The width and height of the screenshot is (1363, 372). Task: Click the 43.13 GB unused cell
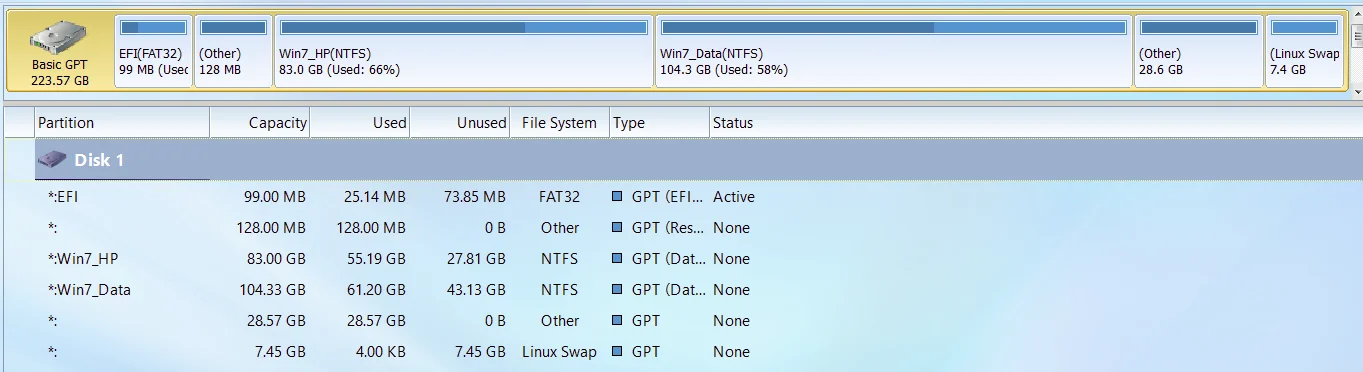pos(476,290)
